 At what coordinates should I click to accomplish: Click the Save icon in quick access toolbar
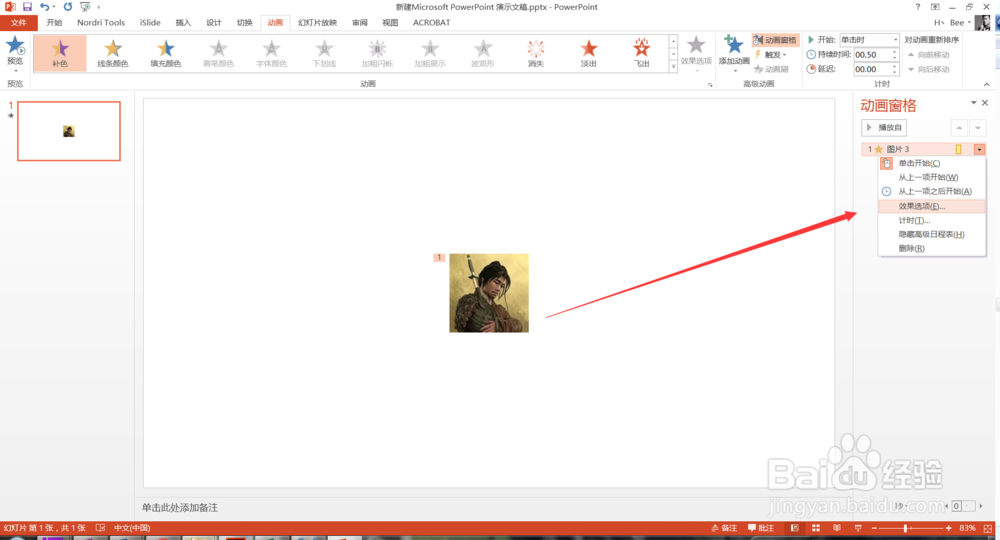click(x=27, y=7)
